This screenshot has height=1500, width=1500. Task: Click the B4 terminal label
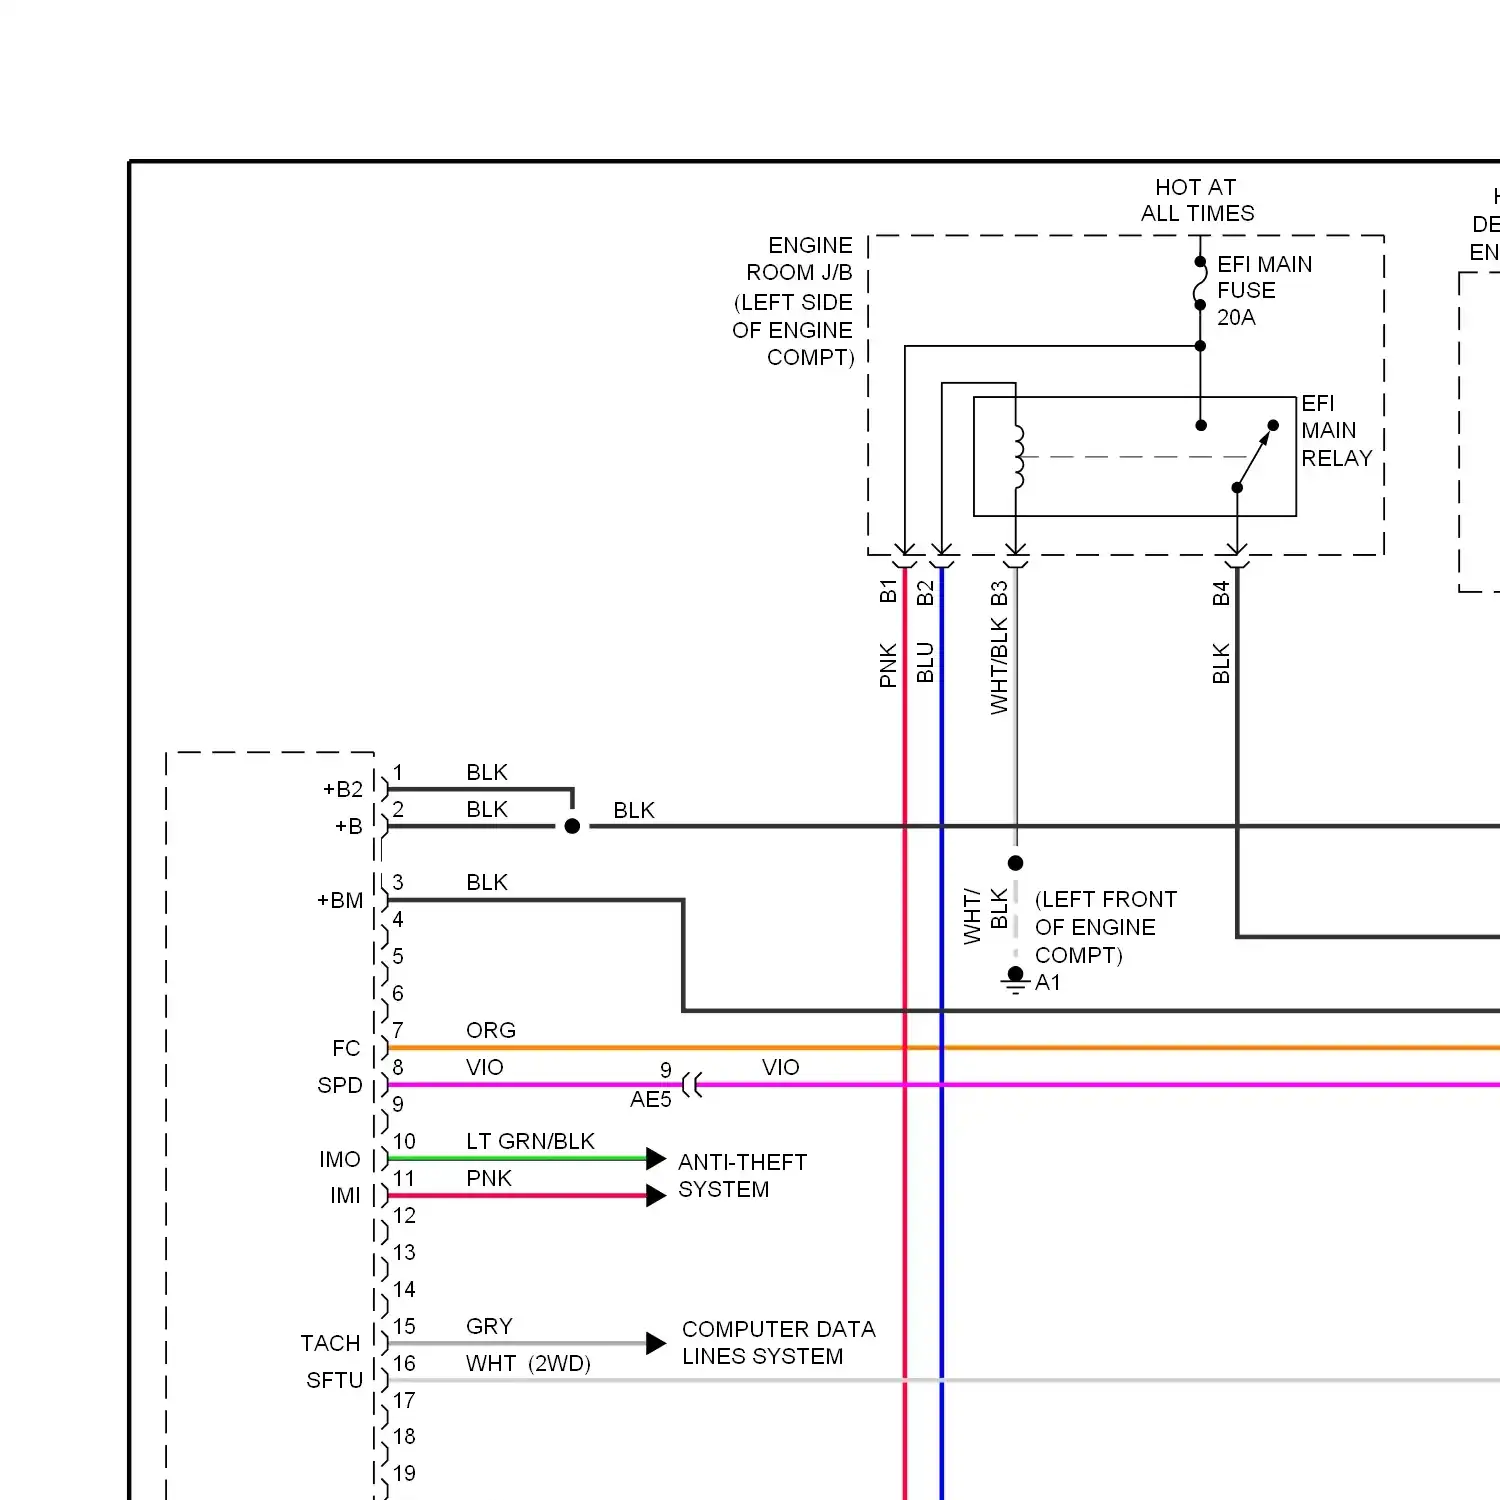pos(1221,593)
